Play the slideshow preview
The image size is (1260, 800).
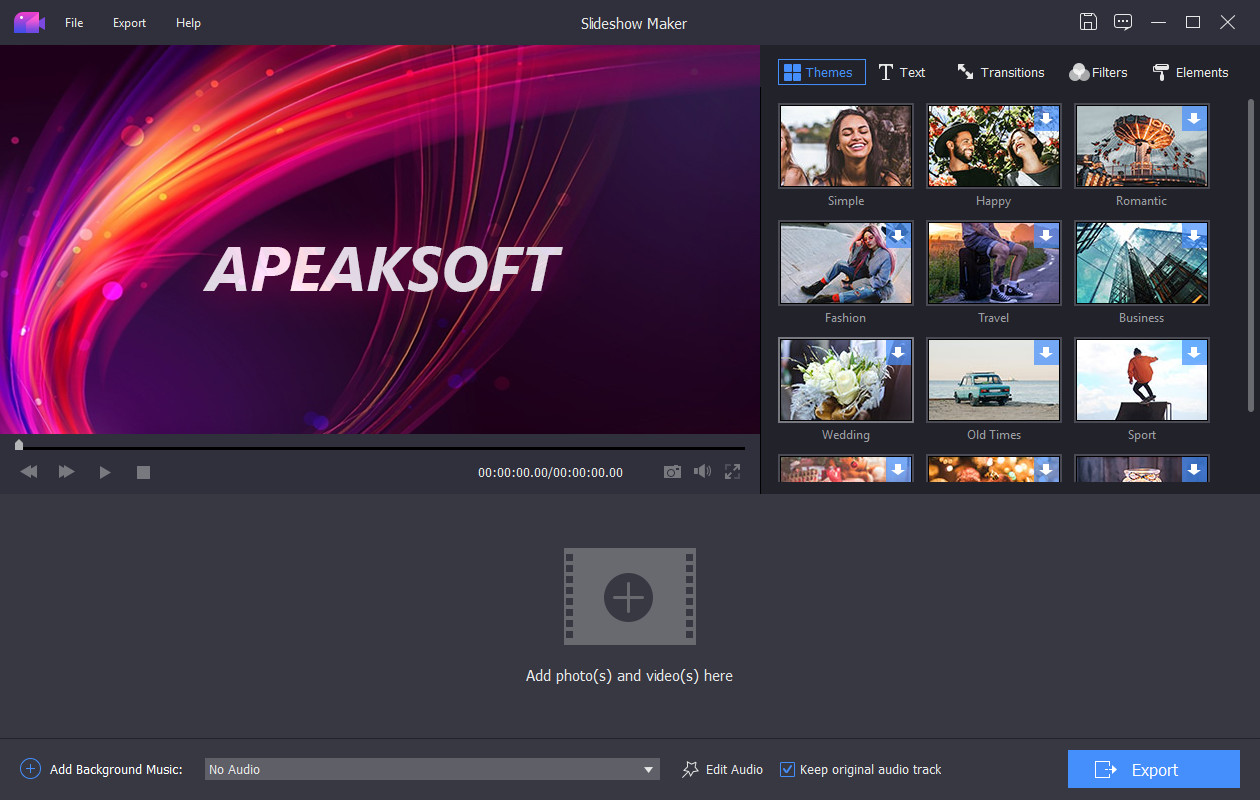[105, 472]
